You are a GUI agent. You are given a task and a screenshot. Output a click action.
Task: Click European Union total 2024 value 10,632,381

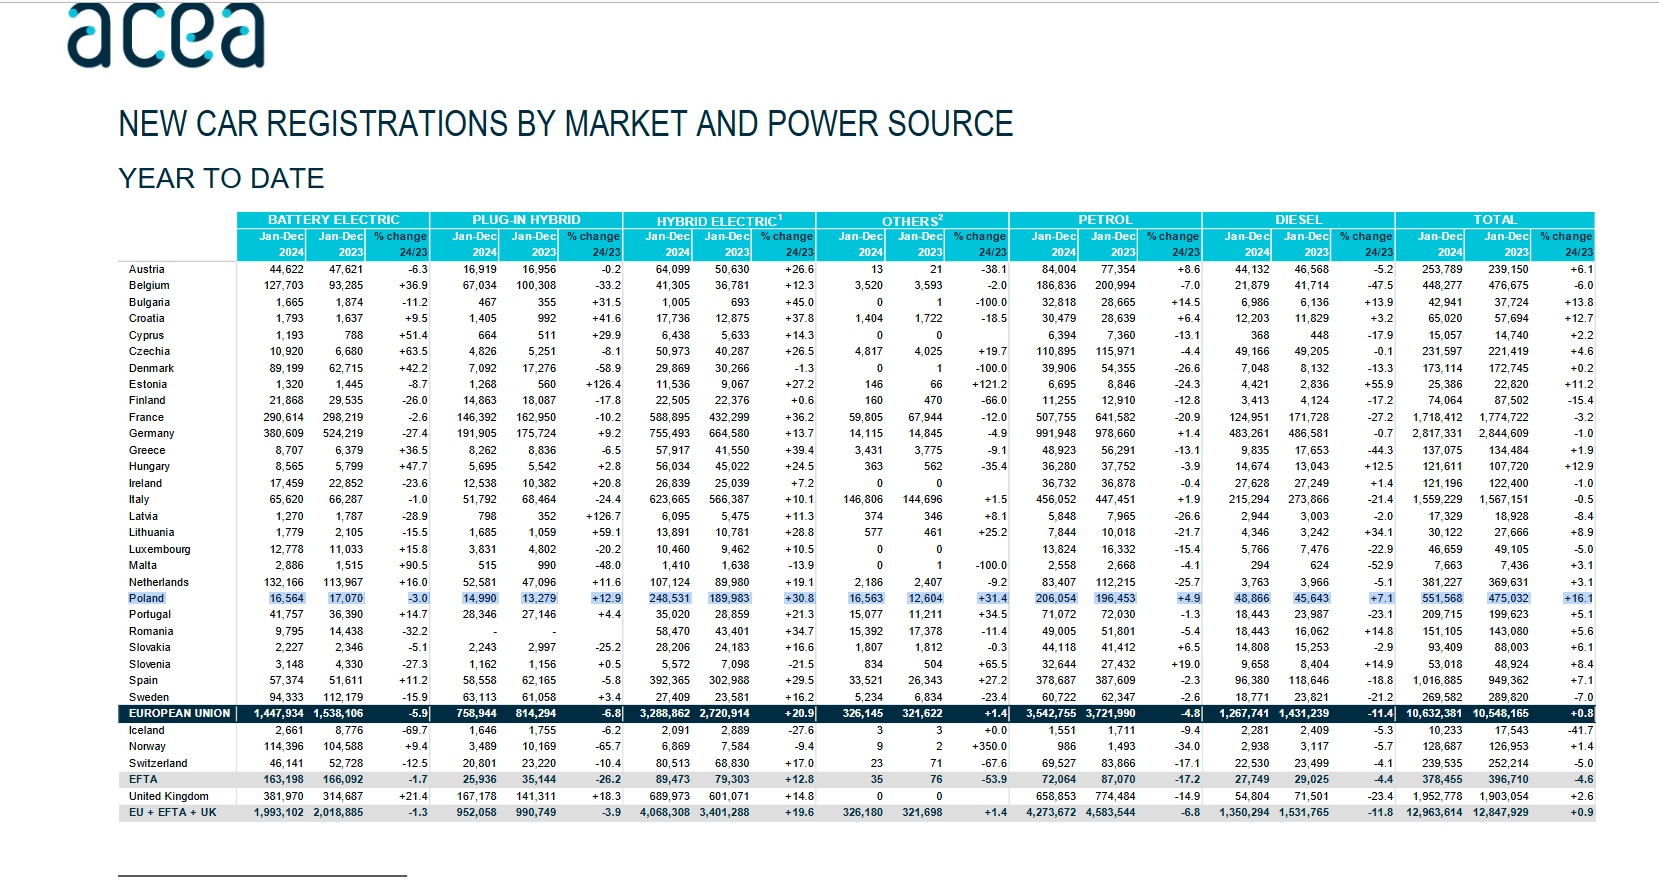click(1434, 713)
